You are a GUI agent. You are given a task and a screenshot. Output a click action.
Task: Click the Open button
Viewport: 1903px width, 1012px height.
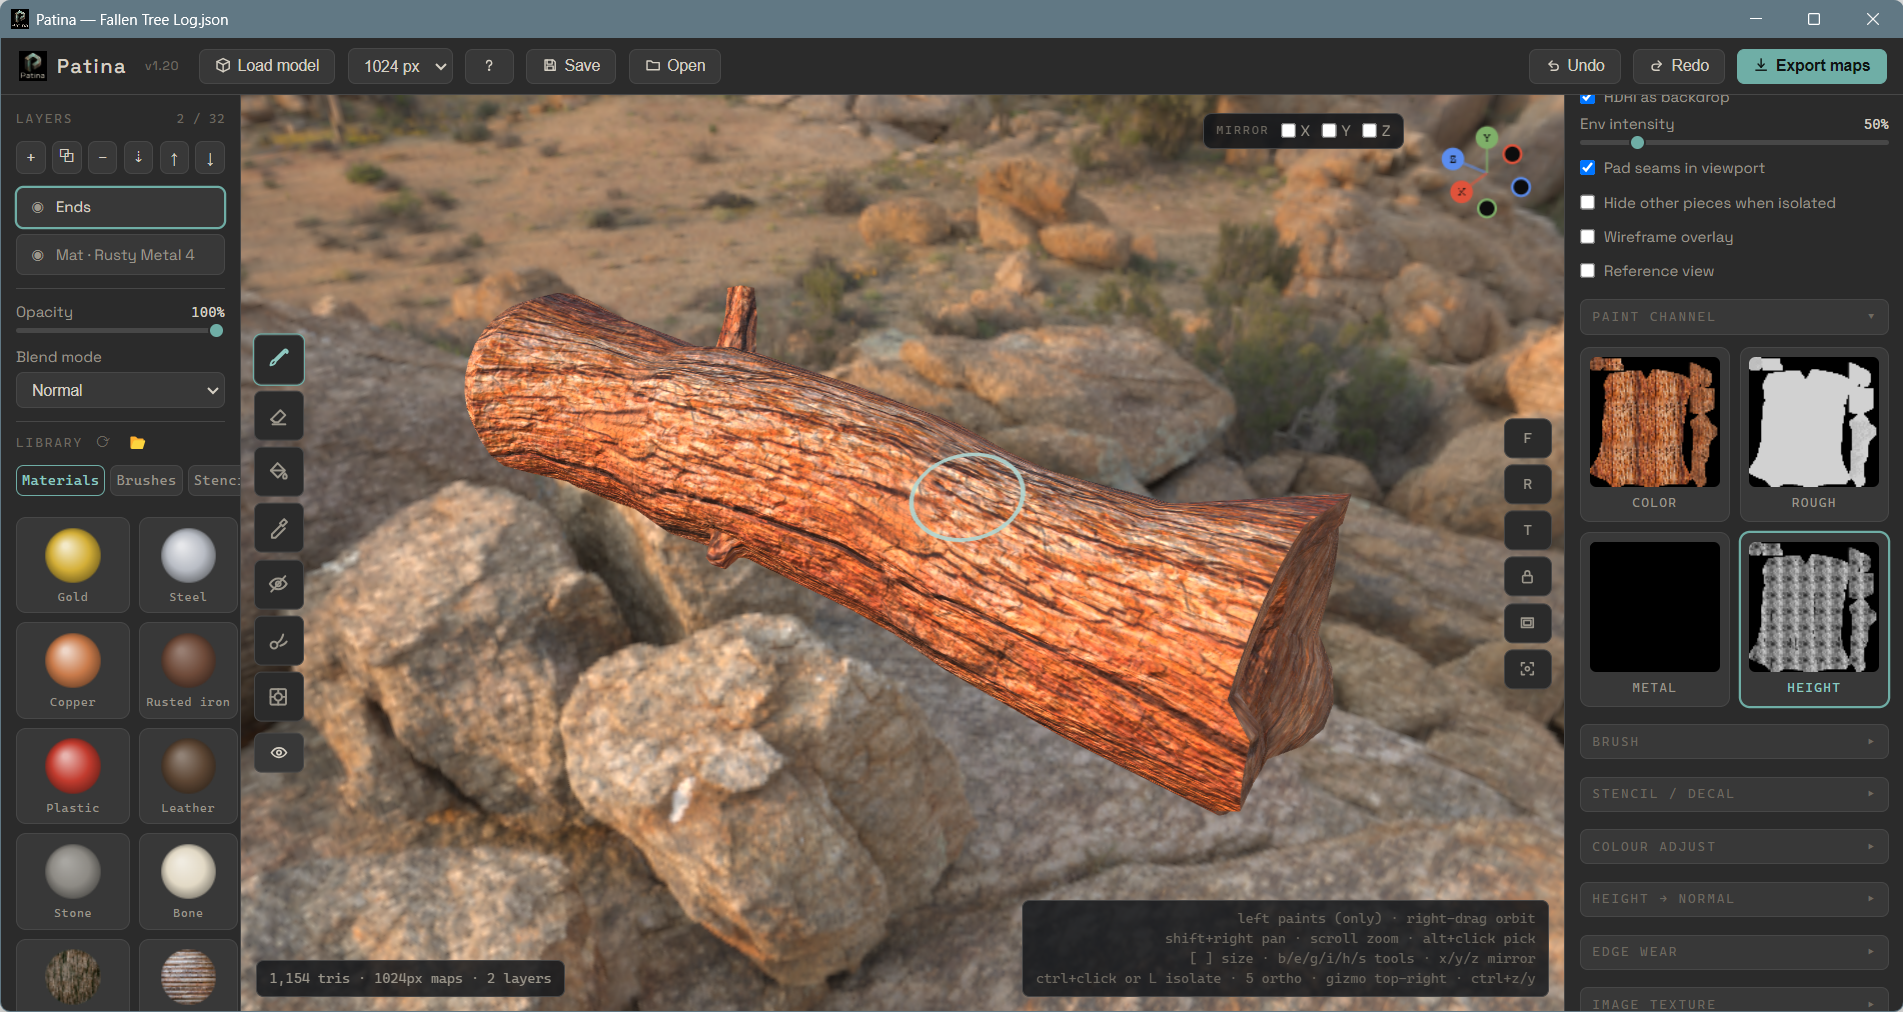[675, 66]
